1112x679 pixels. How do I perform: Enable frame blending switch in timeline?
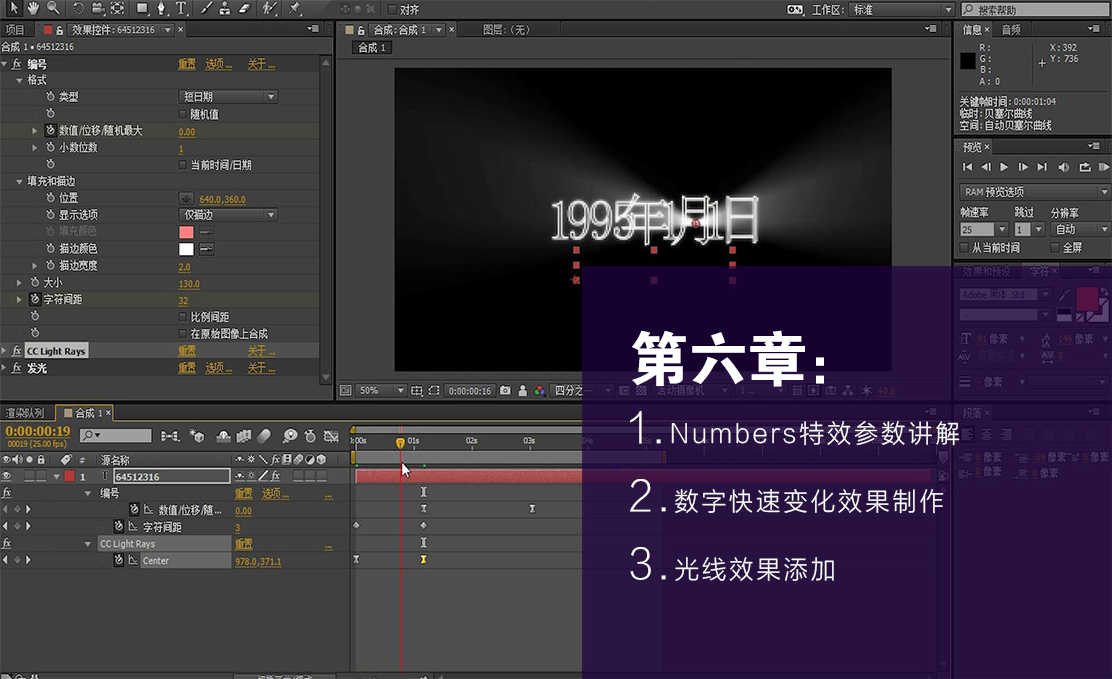(243, 436)
